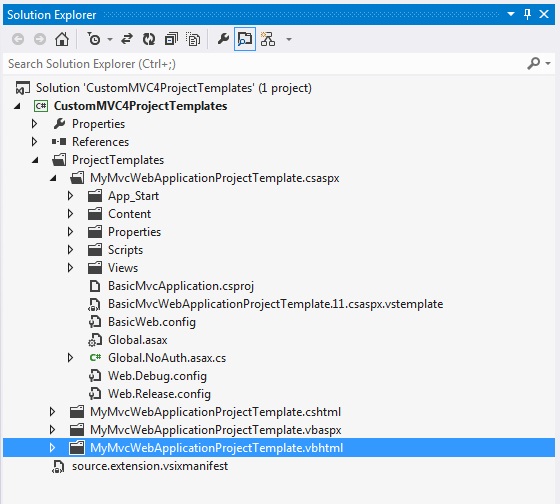Toggle auto-hide pin on Solution Explorer
This screenshot has height=504, width=560.
pos(527,14)
